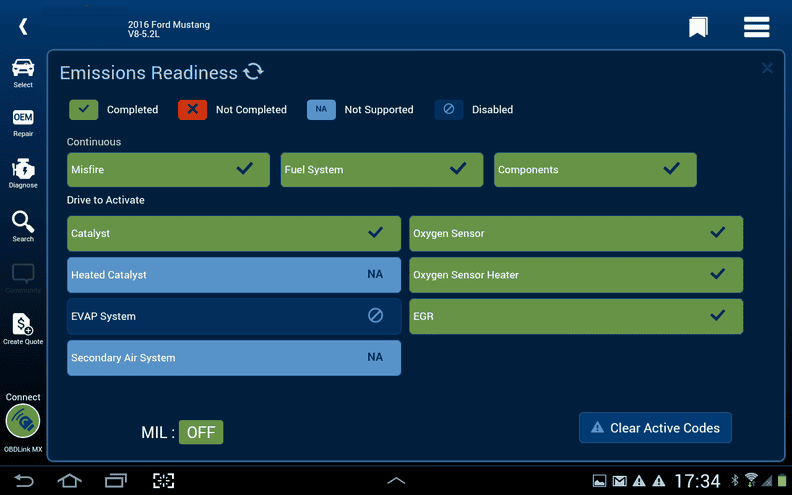Click the Drive to Activate label
The height and width of the screenshot is (495, 792).
click(x=106, y=200)
